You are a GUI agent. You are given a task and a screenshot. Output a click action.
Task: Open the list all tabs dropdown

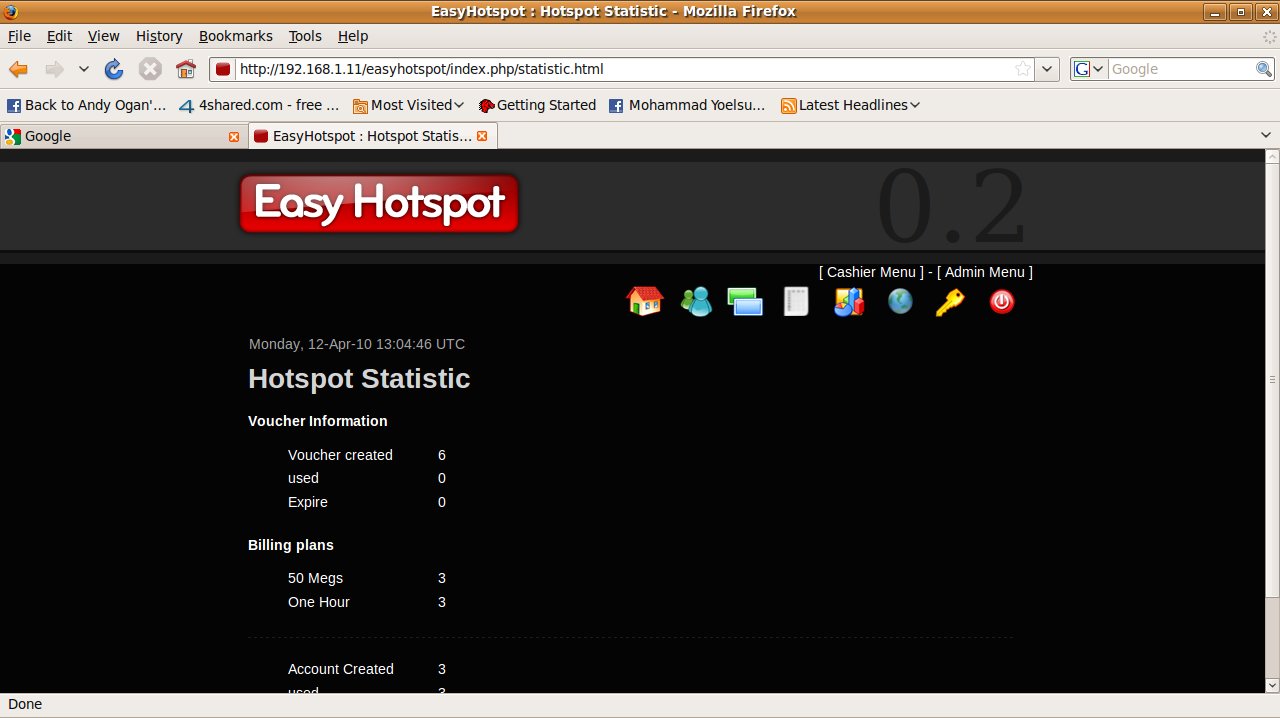tap(1266, 135)
